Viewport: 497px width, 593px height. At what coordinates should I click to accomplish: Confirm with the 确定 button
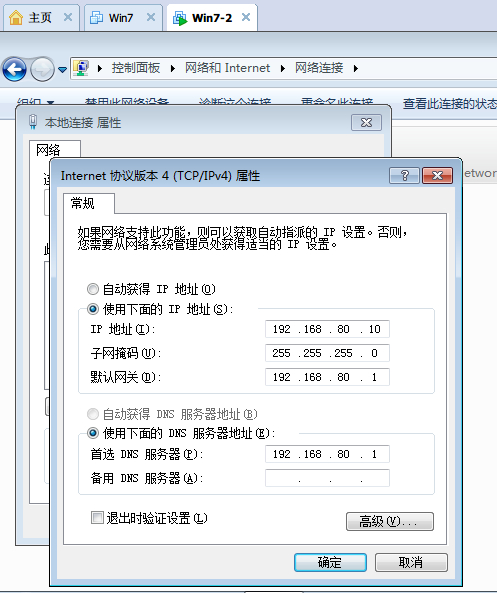(x=330, y=562)
